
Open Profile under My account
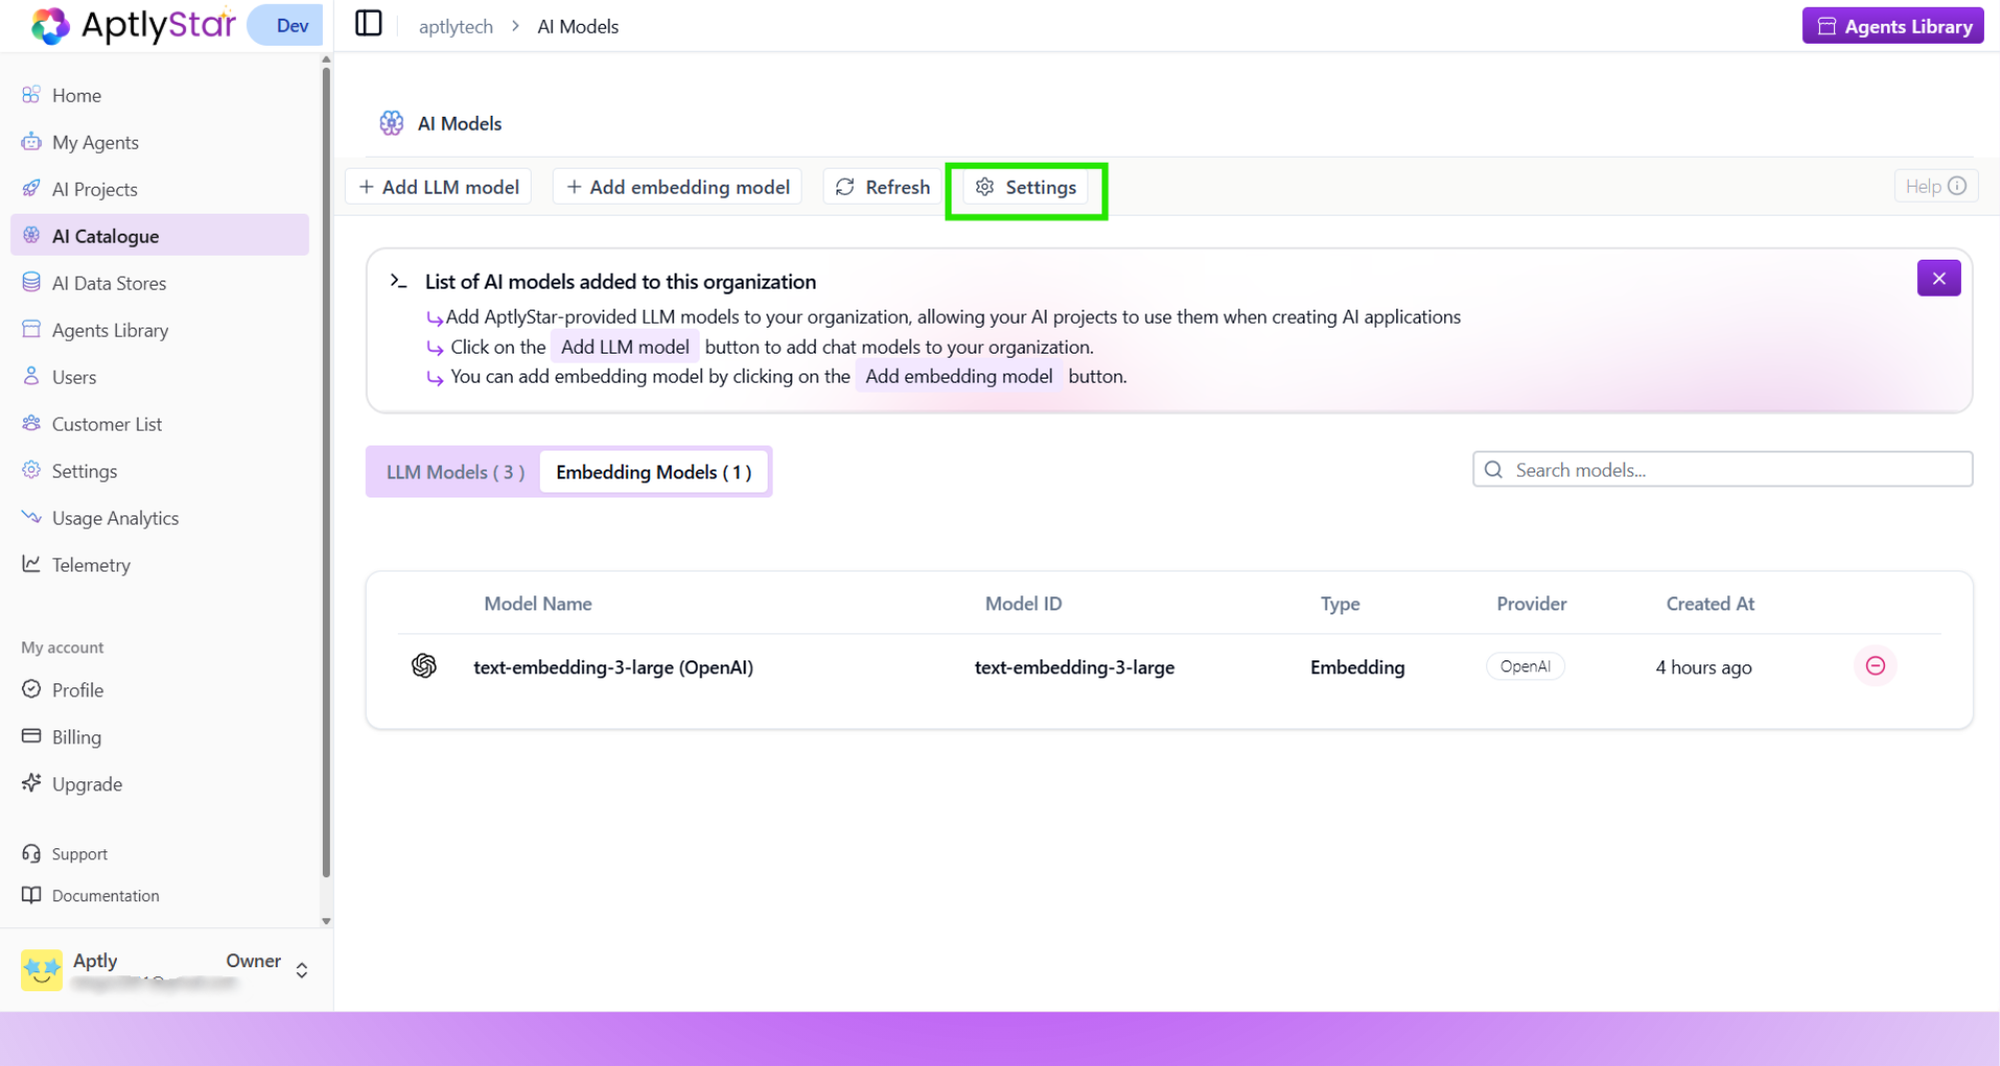tap(77, 690)
